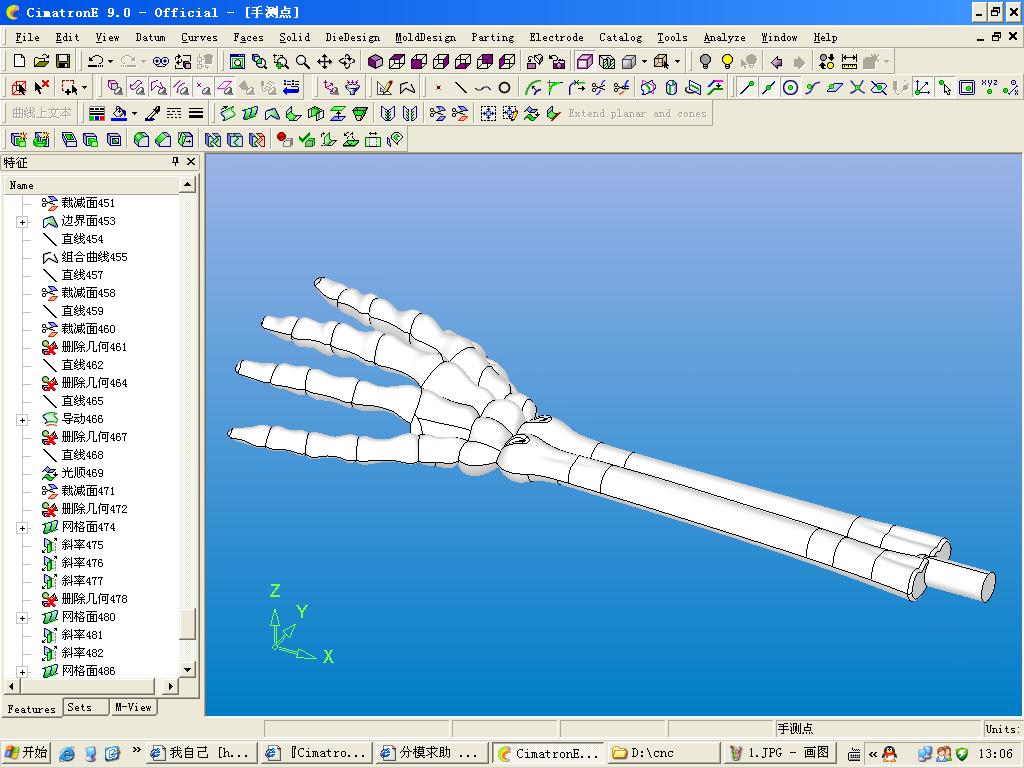Open the Faces menu

pos(248,37)
